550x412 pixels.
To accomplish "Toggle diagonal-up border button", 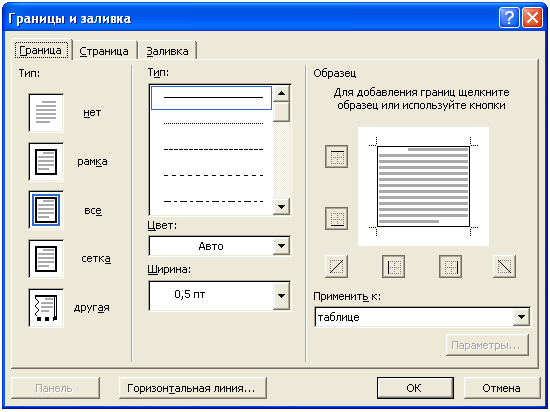I will click(336, 267).
